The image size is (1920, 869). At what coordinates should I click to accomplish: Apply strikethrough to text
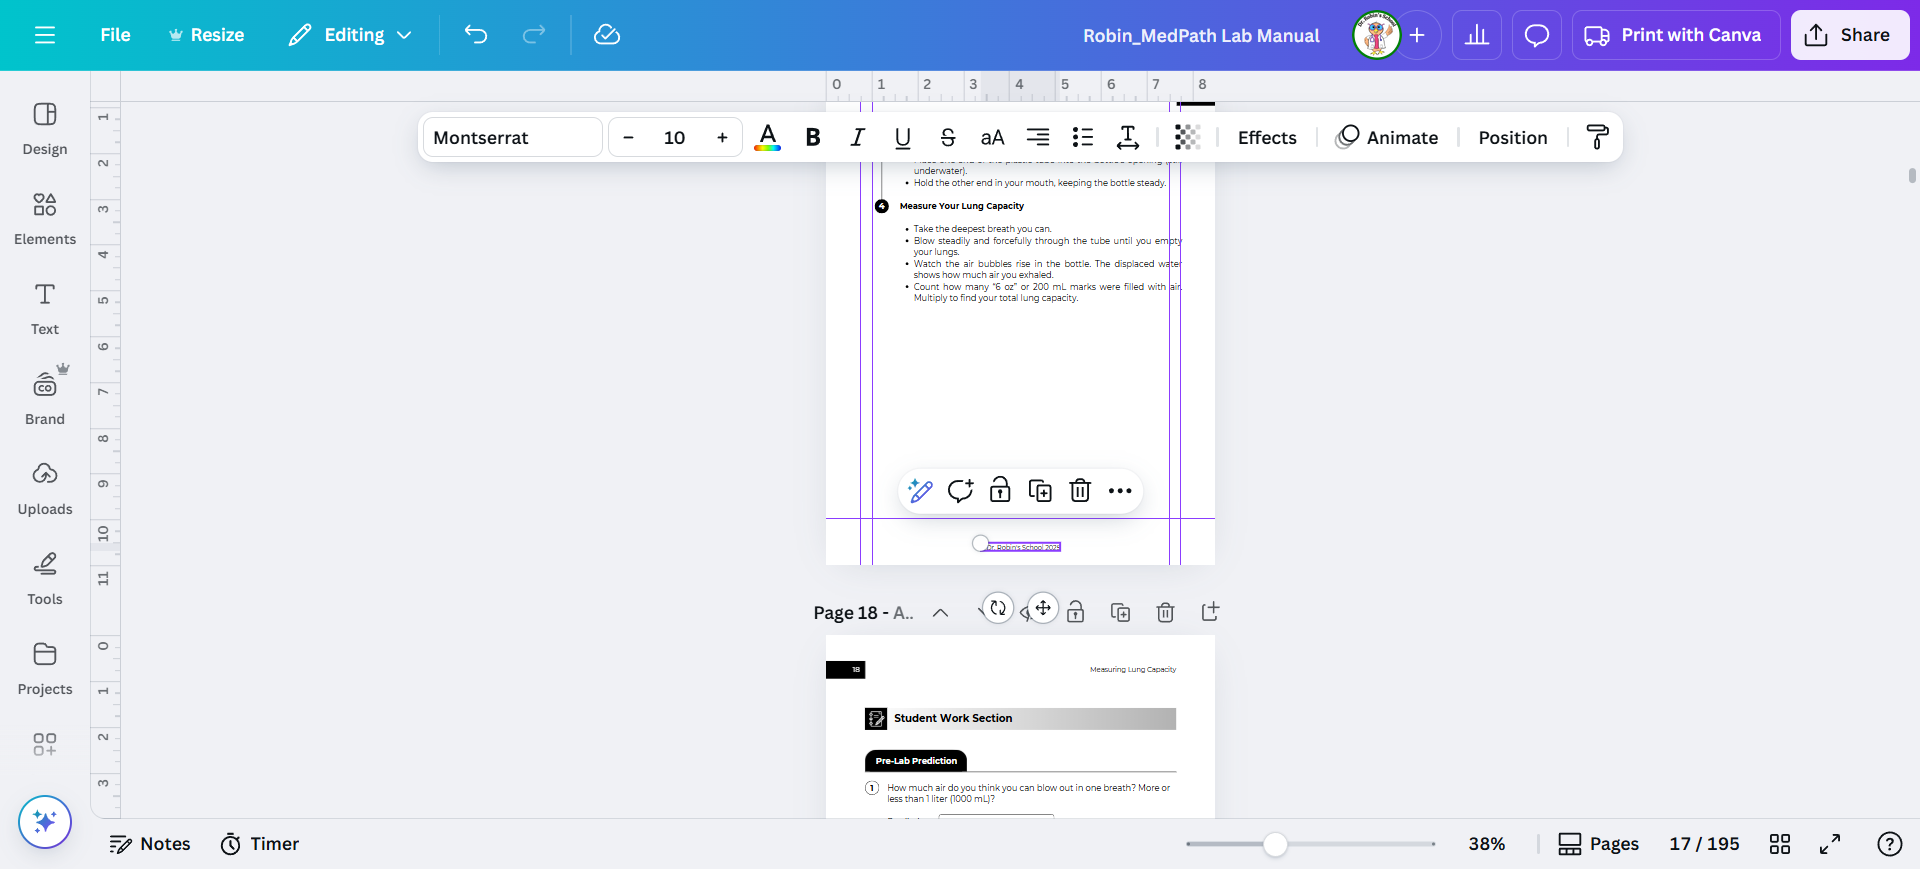(x=947, y=138)
